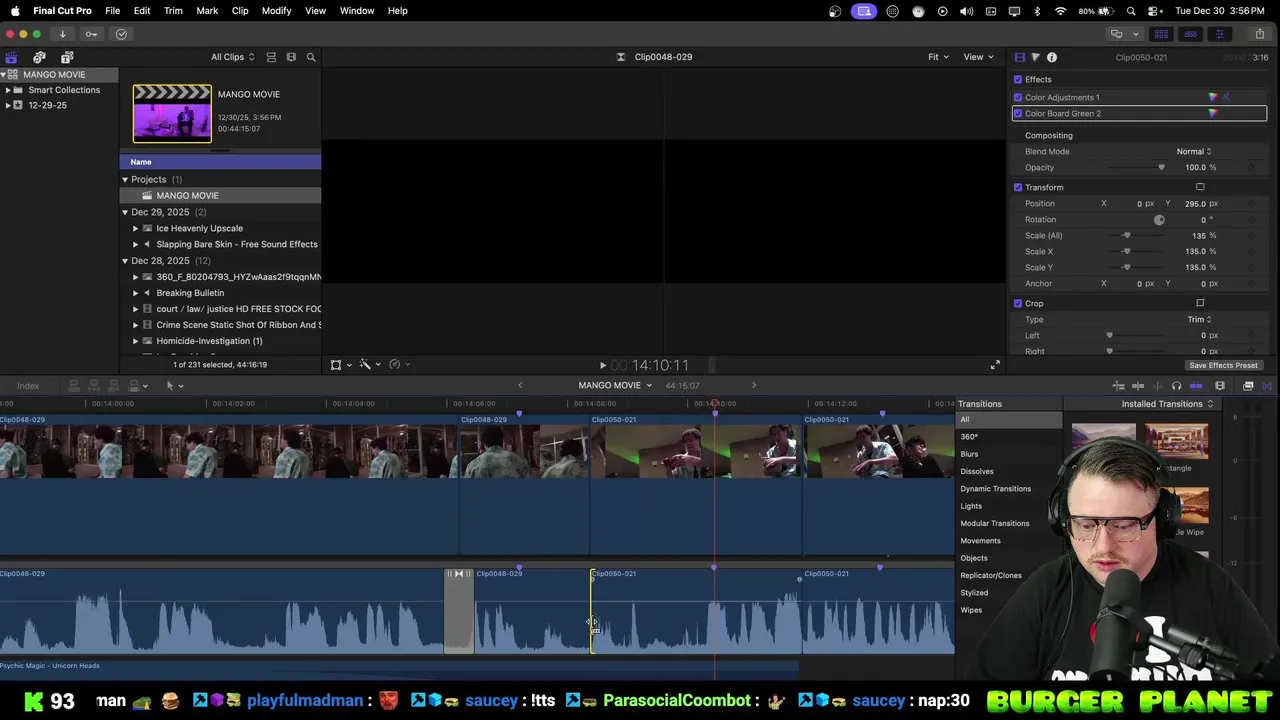Uncheck the Transform checkbox
1280x720 pixels.
1018,187
